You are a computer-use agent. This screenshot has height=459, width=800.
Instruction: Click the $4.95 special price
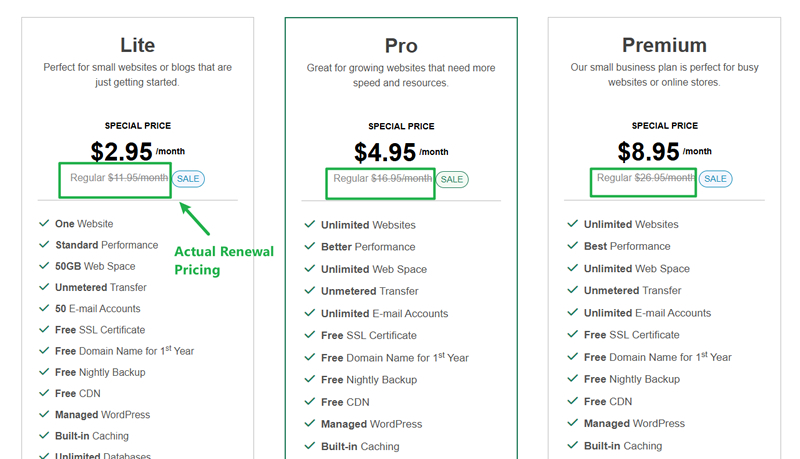point(385,152)
